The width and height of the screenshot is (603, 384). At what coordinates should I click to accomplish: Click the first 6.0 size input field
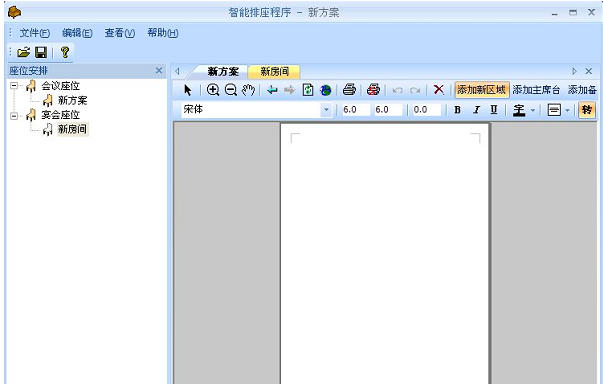(355, 110)
